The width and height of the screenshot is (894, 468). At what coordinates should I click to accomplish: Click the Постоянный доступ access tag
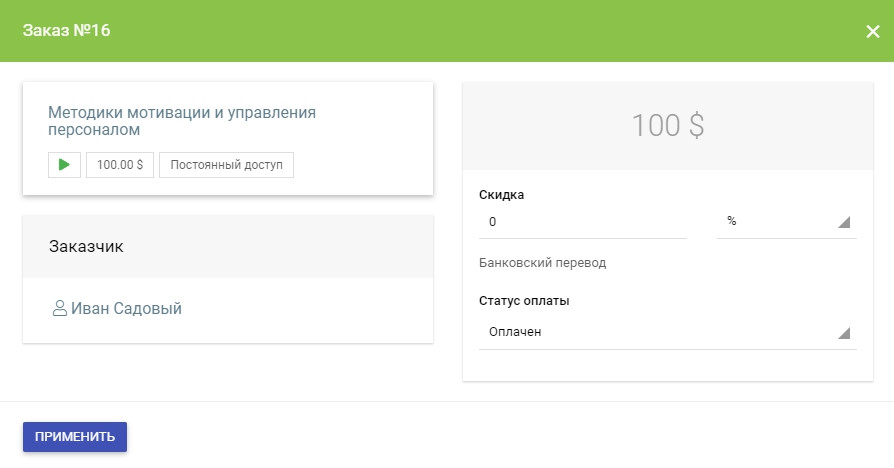click(227, 165)
